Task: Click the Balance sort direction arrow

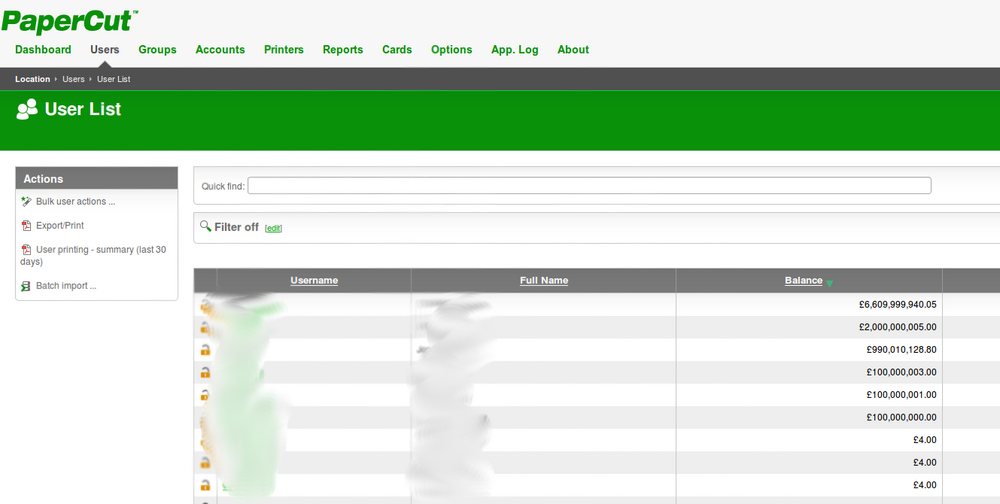Action: (829, 283)
